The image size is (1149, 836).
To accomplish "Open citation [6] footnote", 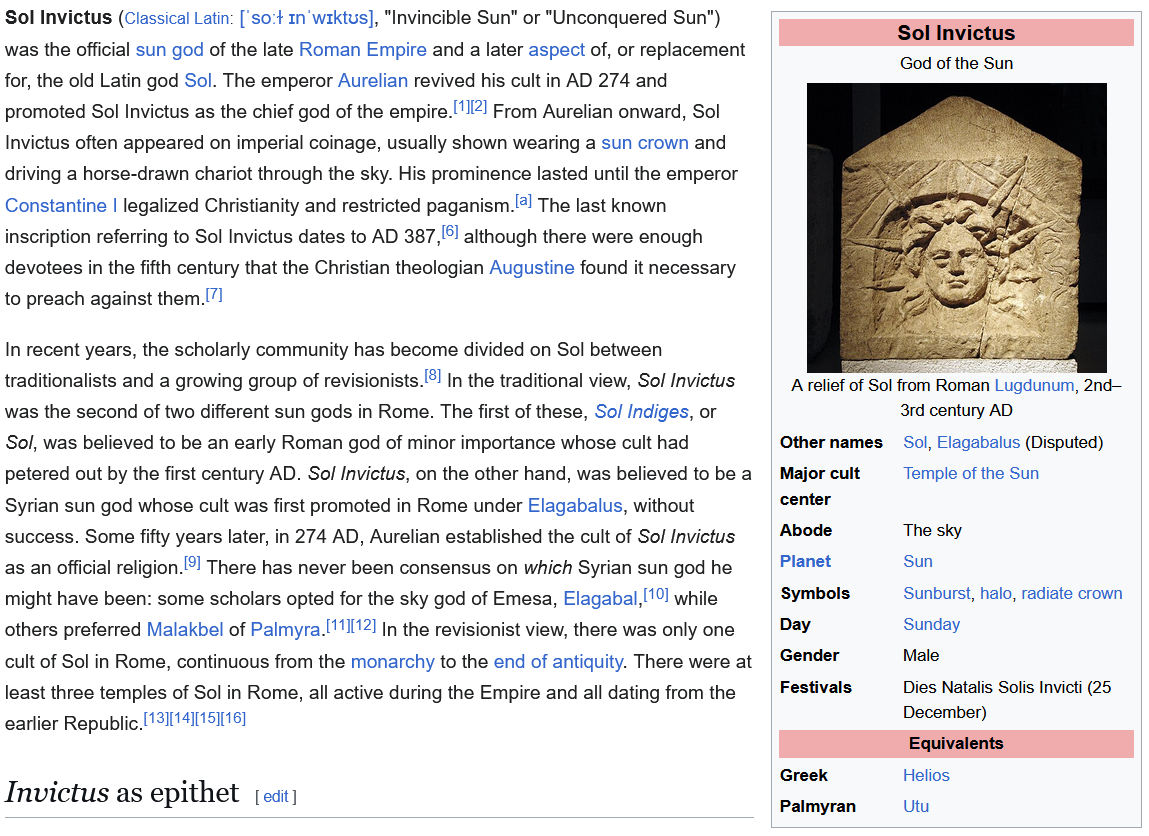I will pos(450,232).
